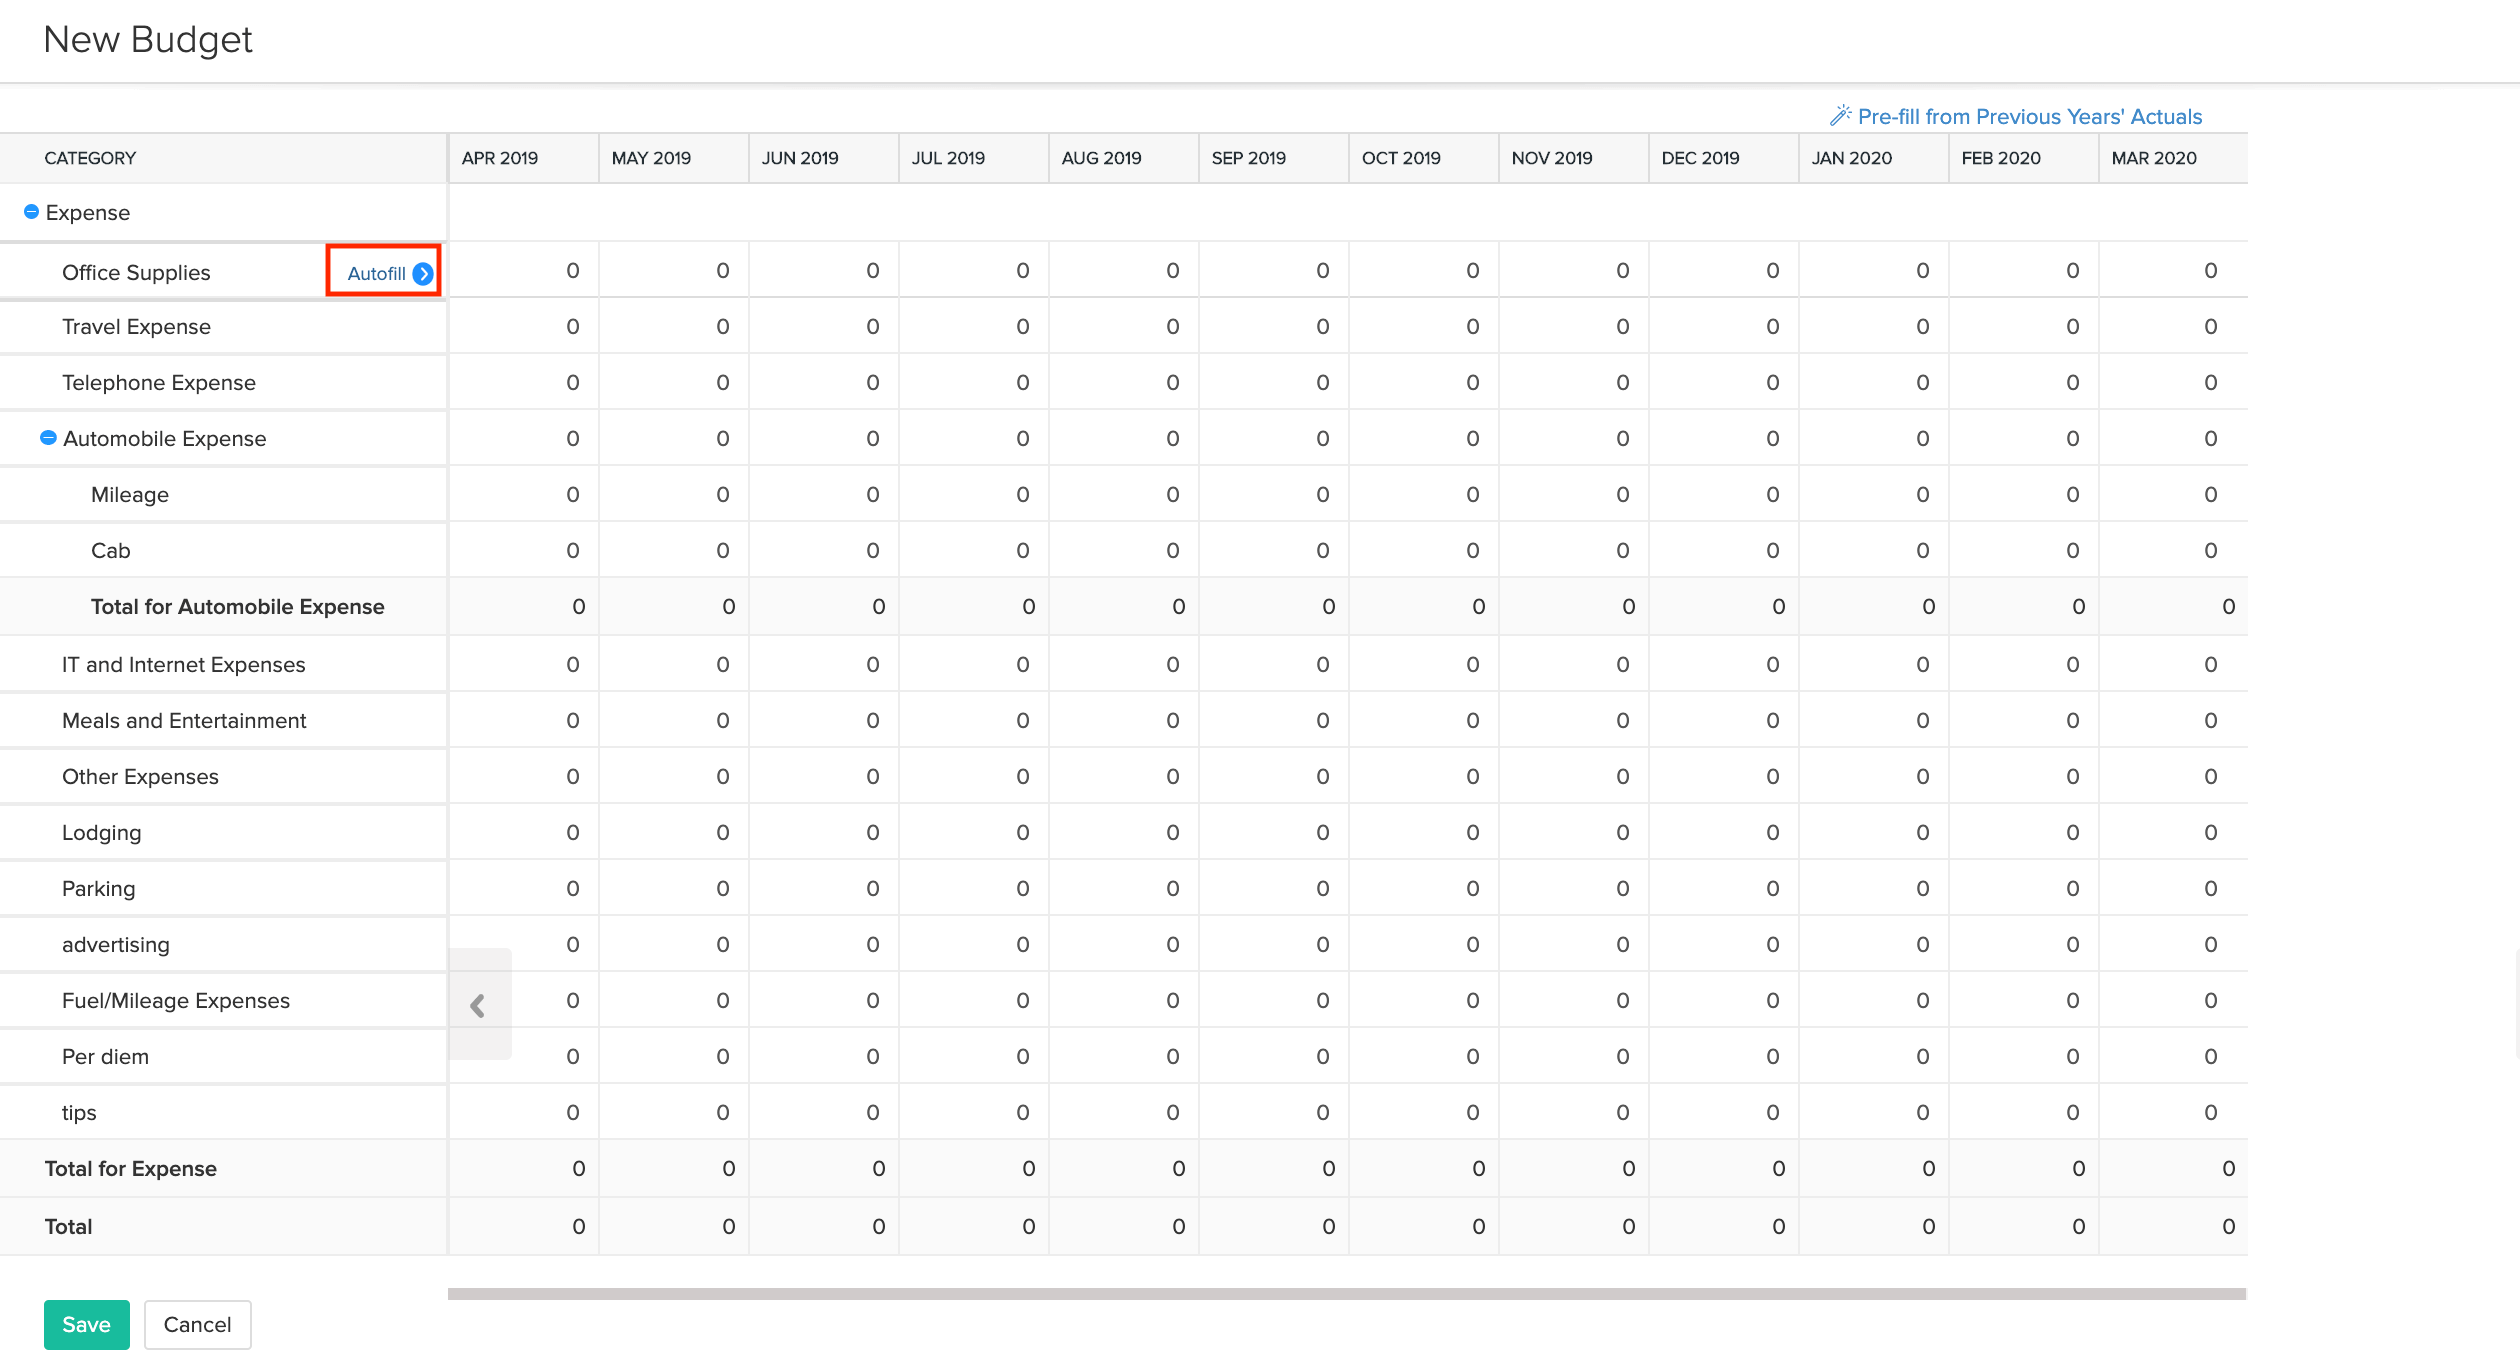Save the new budget

(86, 1325)
